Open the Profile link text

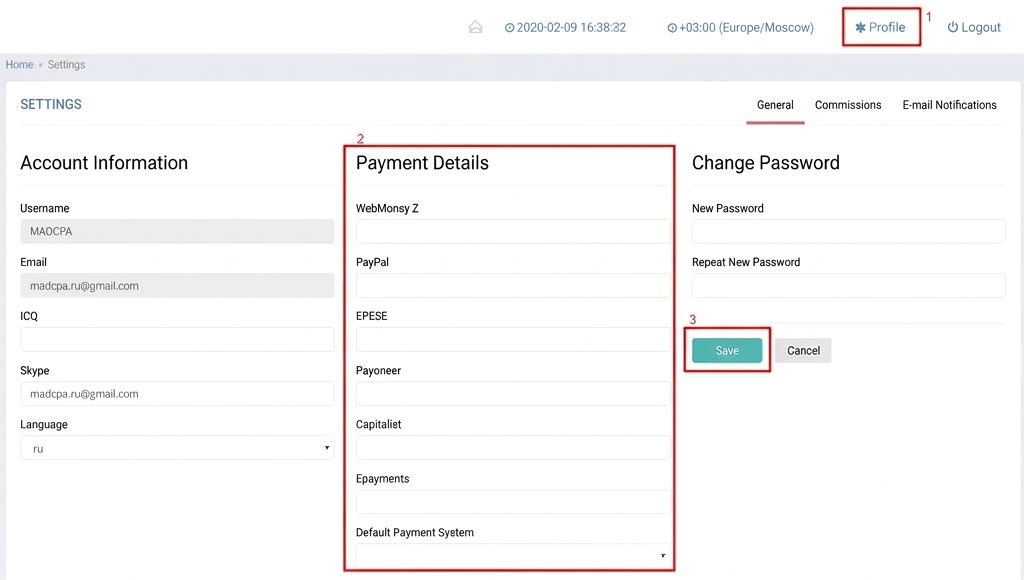coord(887,27)
